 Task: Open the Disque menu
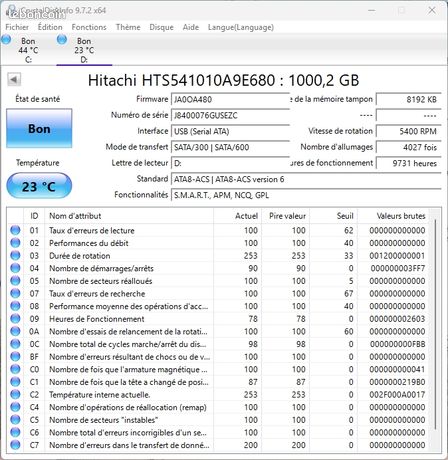tap(161, 27)
